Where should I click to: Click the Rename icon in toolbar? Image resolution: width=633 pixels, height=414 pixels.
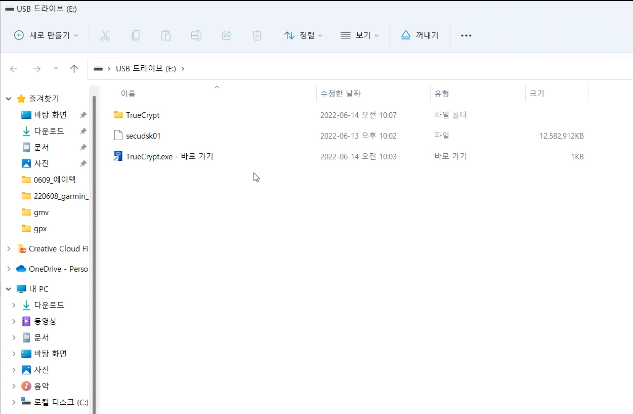(196, 36)
